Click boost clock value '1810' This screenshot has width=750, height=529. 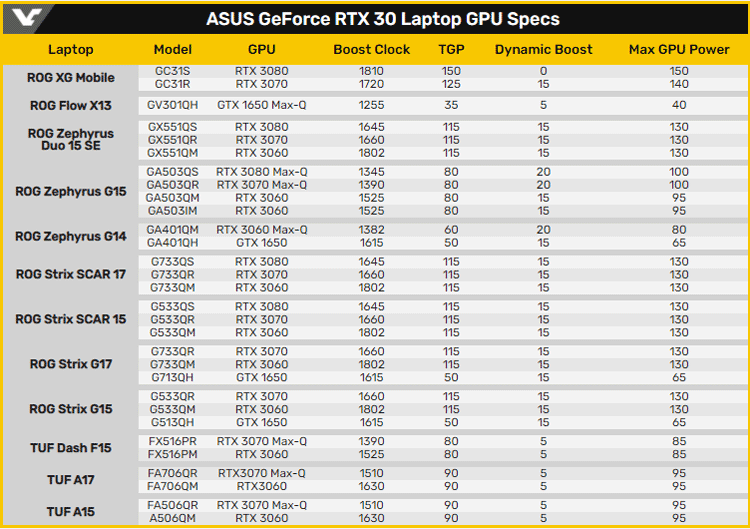[x=372, y=71]
